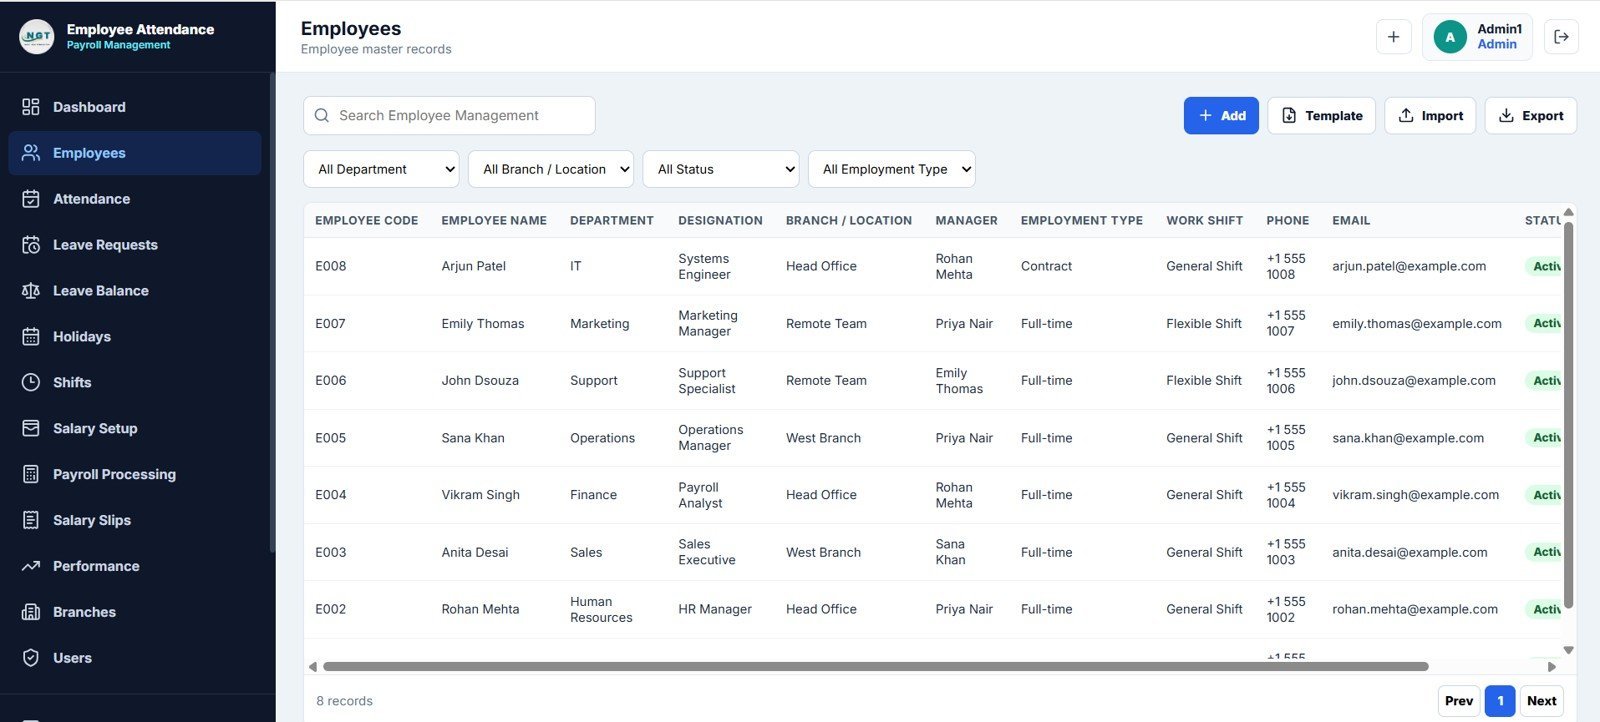Click the table horizontal scrollbar thumb
This screenshot has height=722, width=1600.
click(x=875, y=666)
